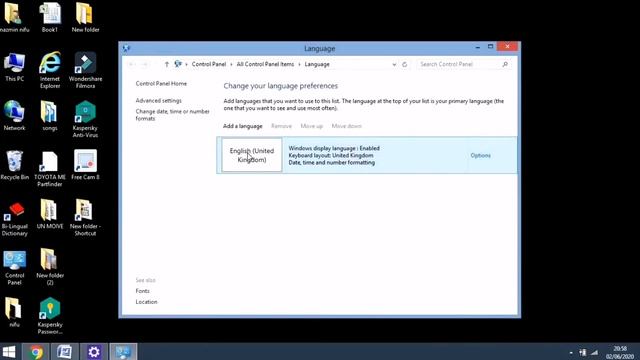640x360 pixels.
Task: Show hidden tray icons arrow
Action: (x=571, y=353)
